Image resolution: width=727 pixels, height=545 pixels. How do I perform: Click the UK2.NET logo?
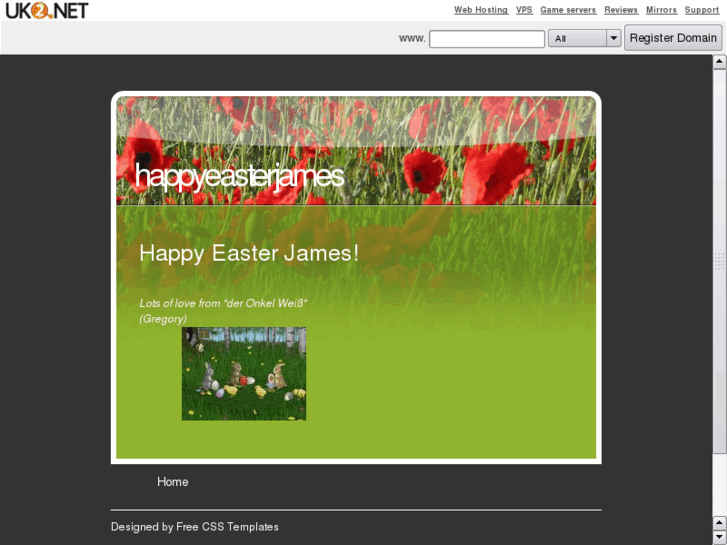click(x=46, y=10)
